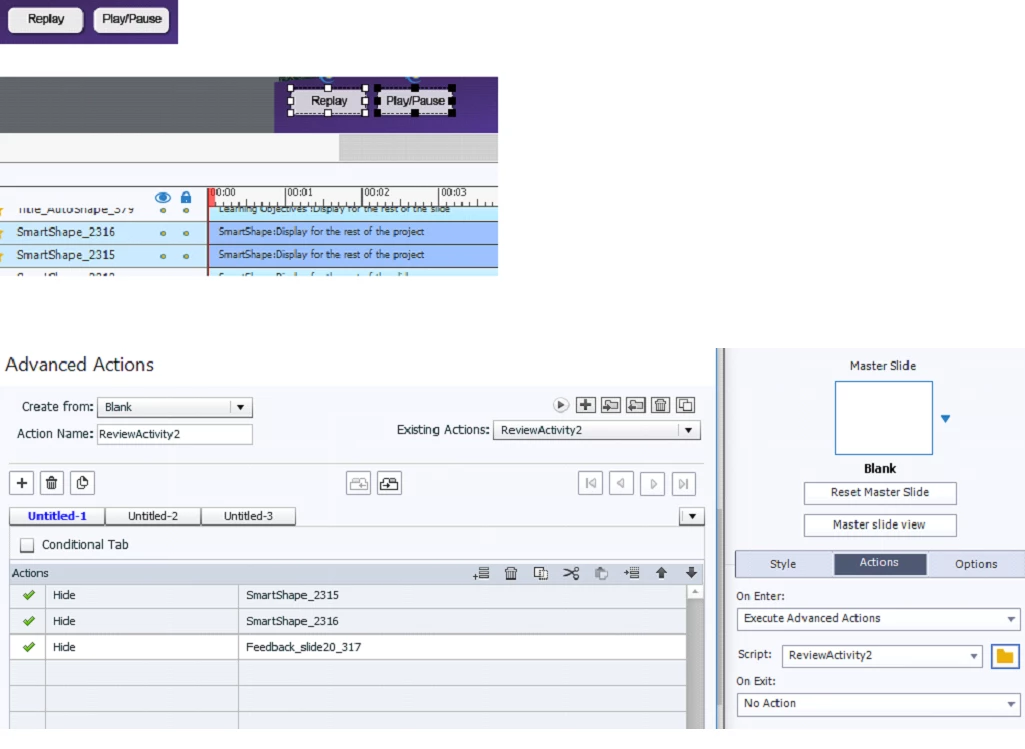Add a decision tab with plus button

pos(22,483)
